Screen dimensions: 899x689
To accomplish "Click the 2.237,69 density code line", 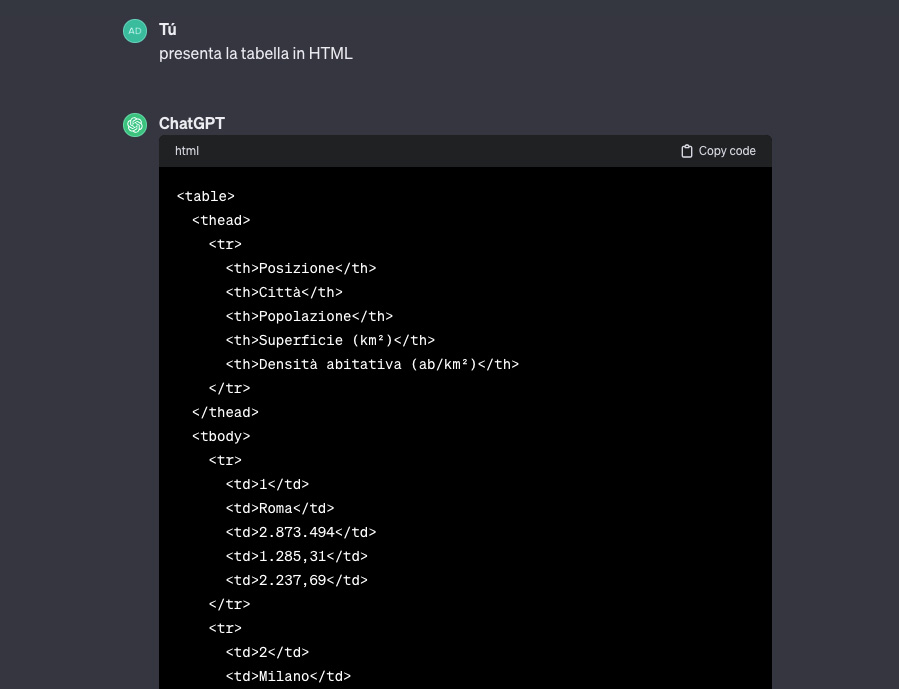I will [297, 581].
